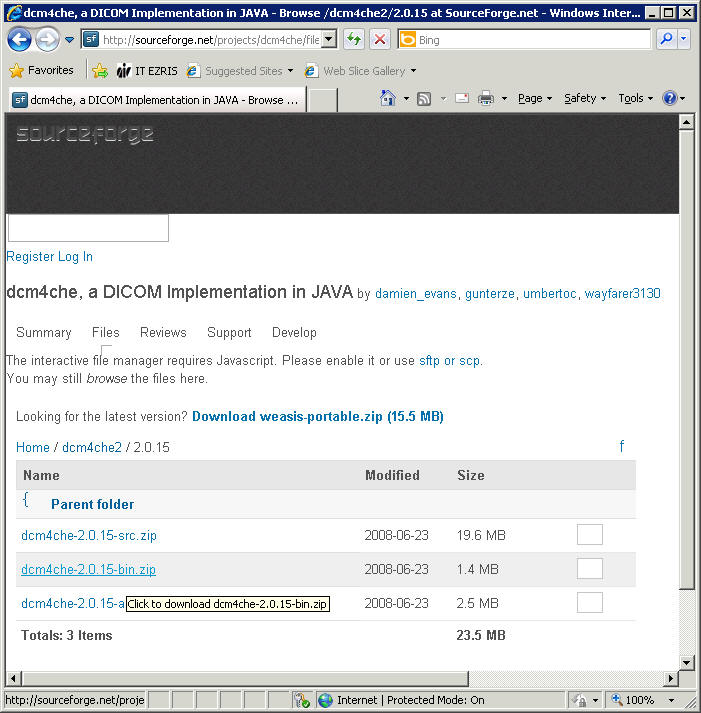Click the 'sftp or scp' link
The width and height of the screenshot is (701, 713).
[449, 361]
